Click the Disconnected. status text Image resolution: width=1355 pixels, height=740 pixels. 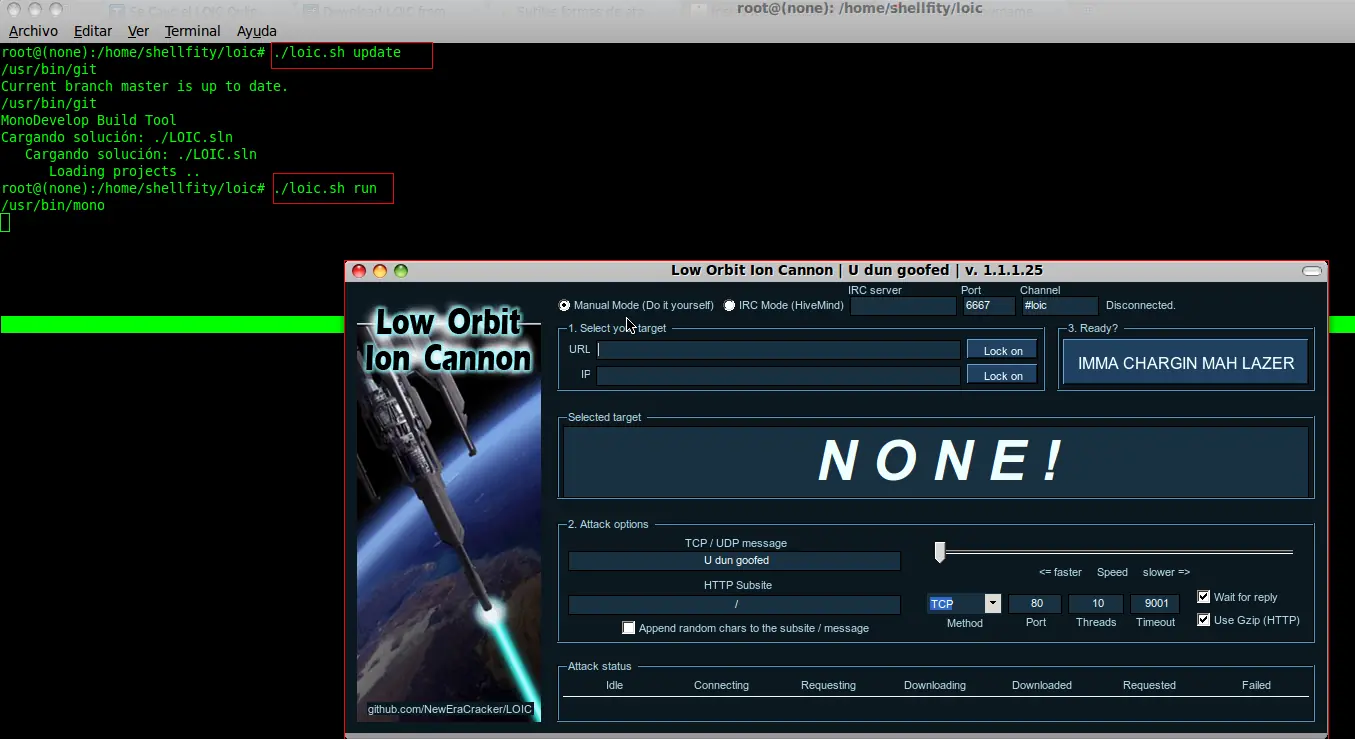[x=1141, y=305]
